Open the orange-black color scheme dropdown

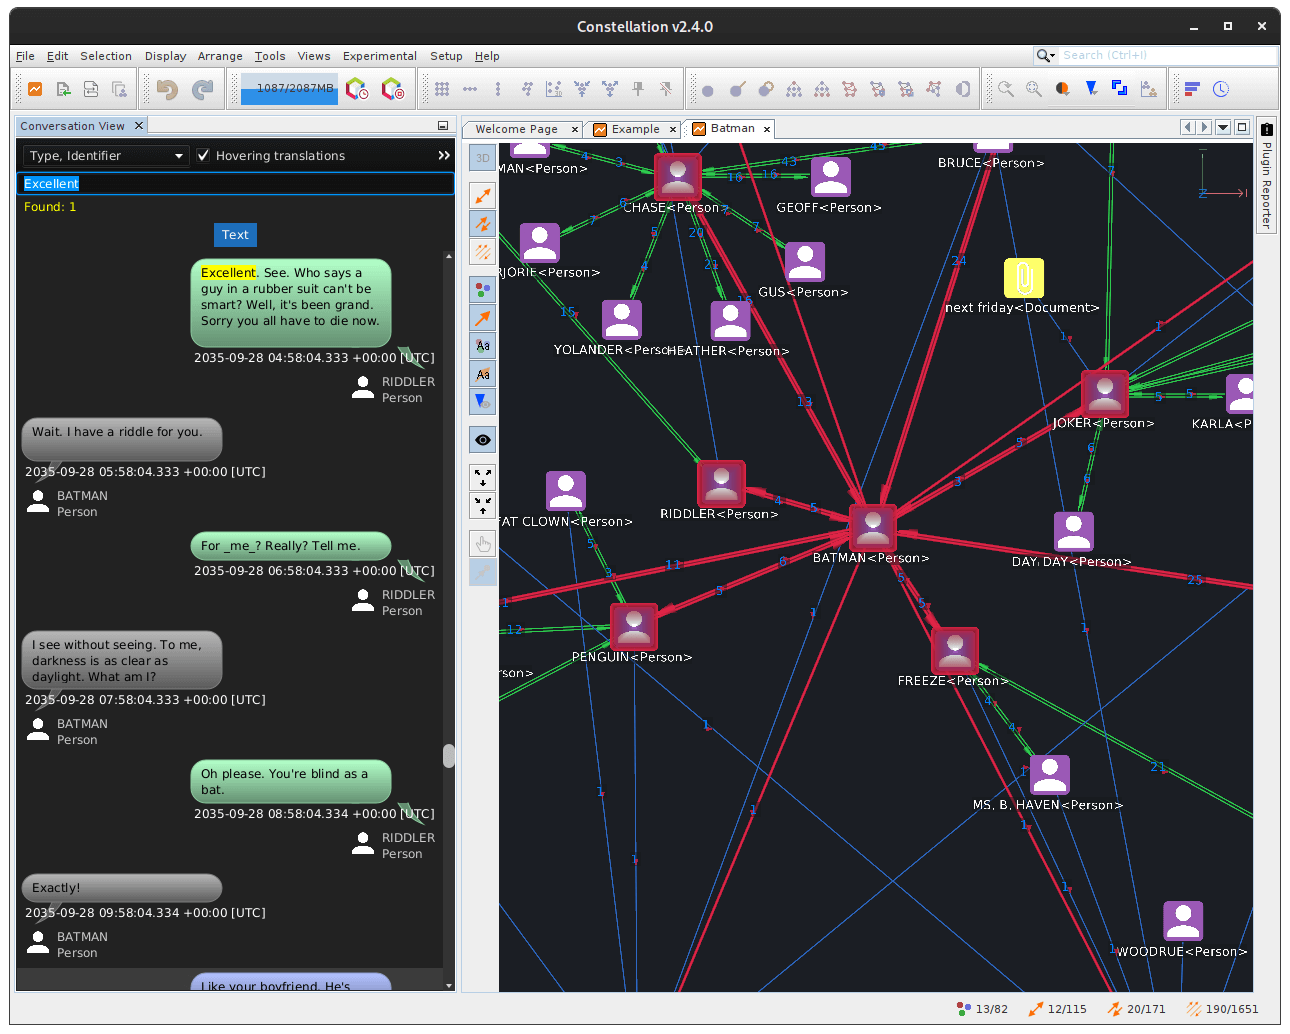[x=1063, y=89]
